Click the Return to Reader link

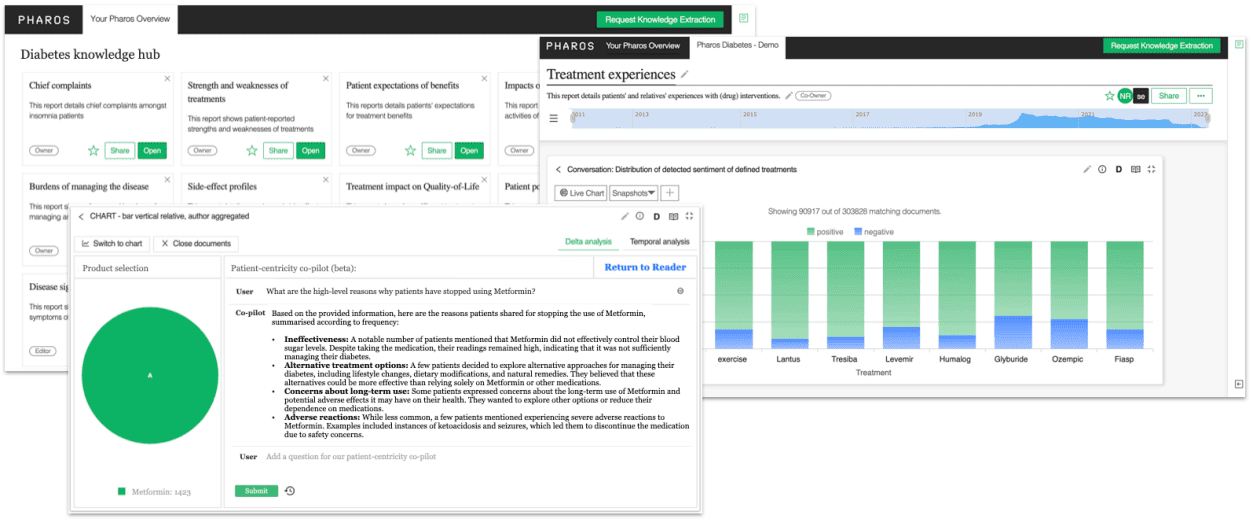tap(645, 267)
